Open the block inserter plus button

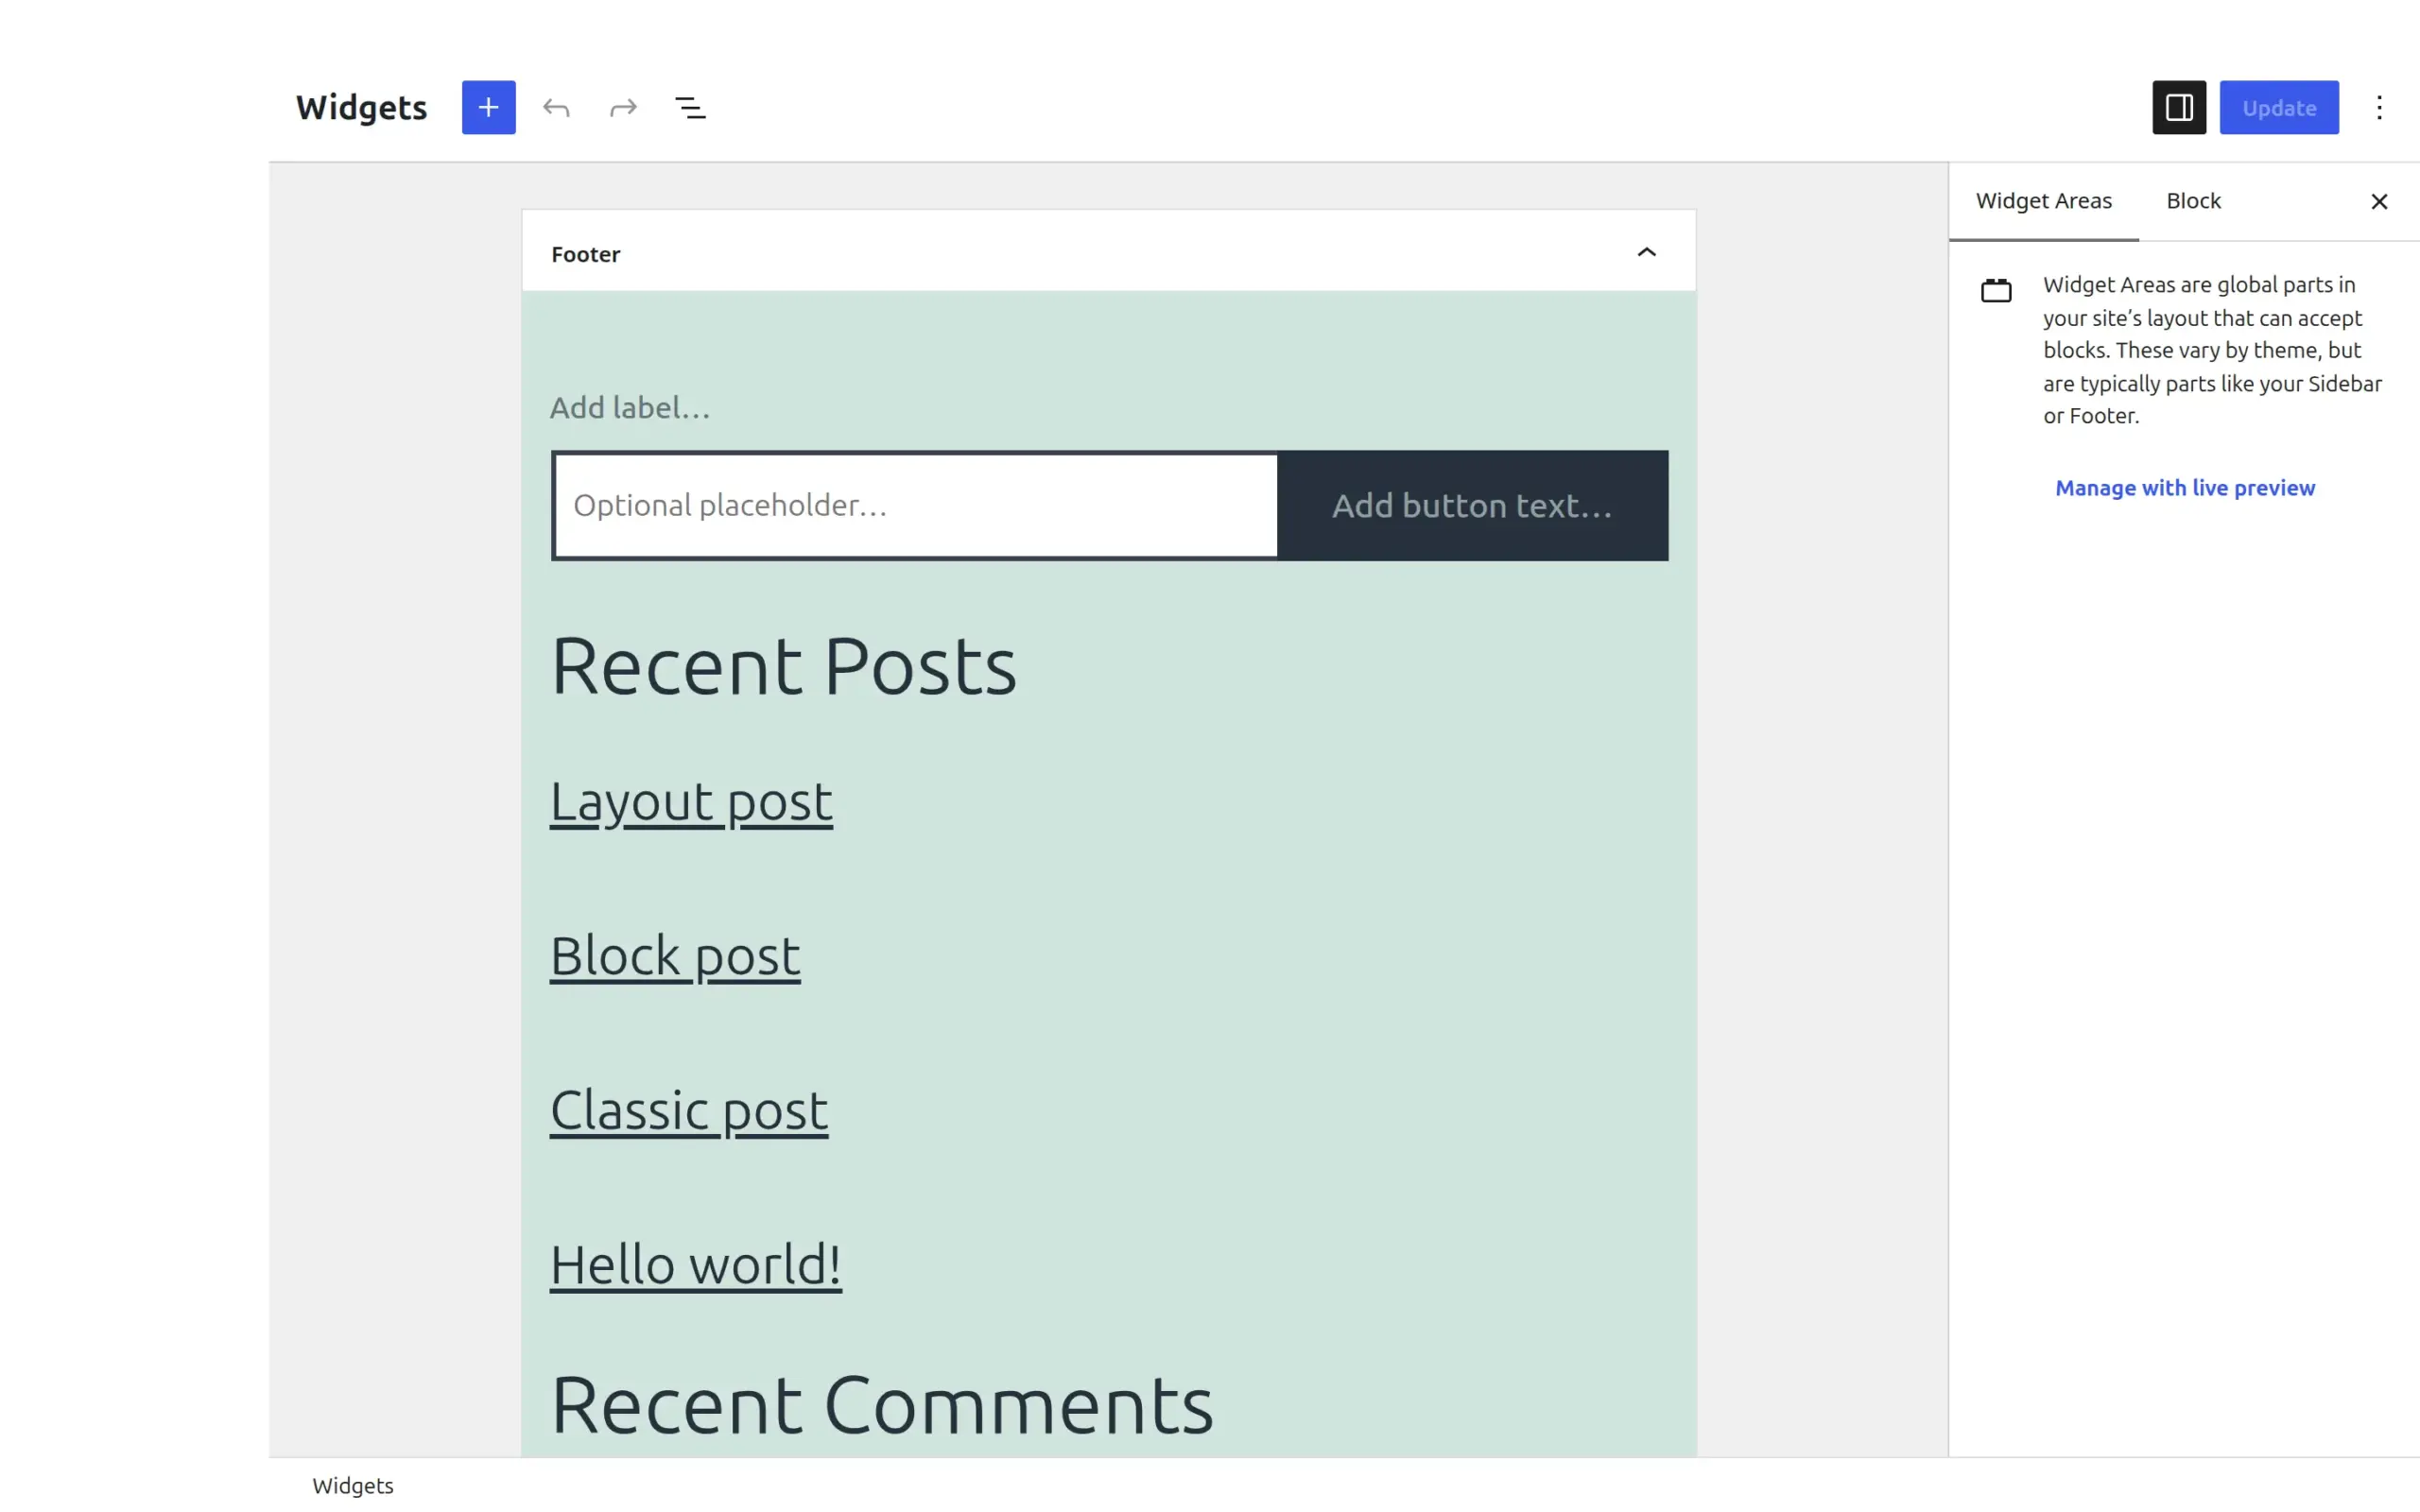488,107
